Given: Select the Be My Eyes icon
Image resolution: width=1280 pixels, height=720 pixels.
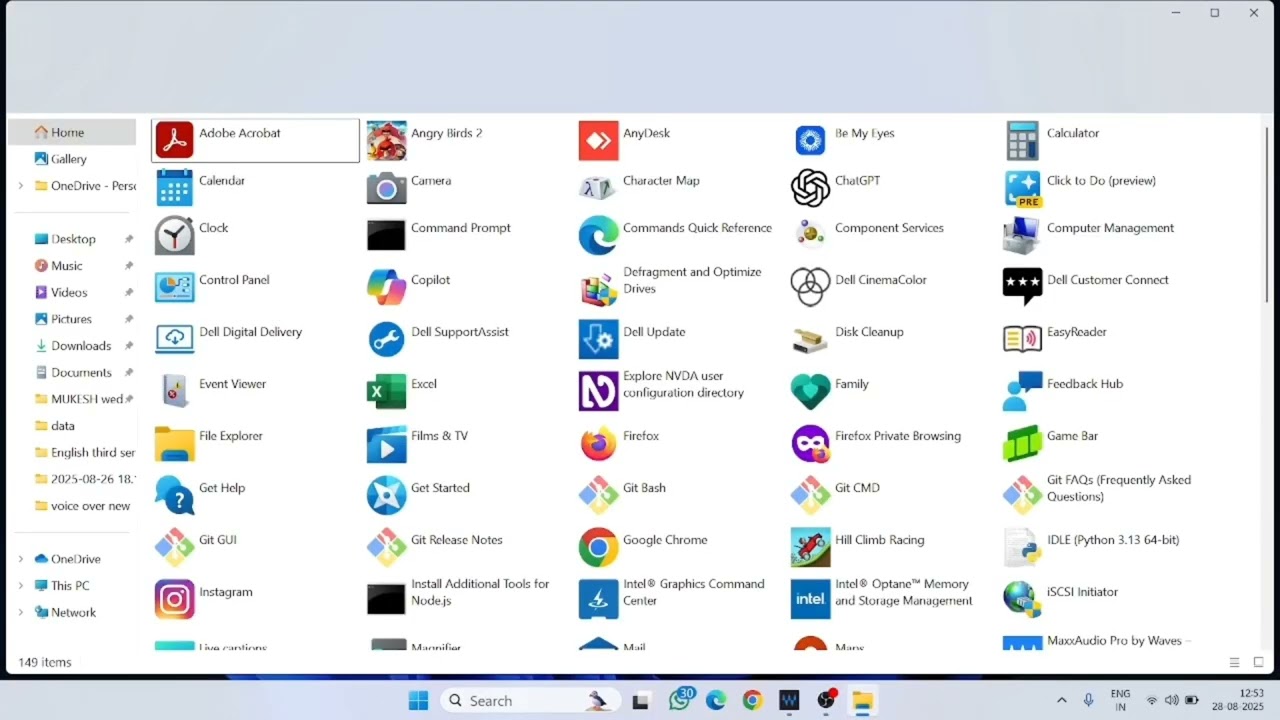Looking at the screenshot, I should pos(810,140).
